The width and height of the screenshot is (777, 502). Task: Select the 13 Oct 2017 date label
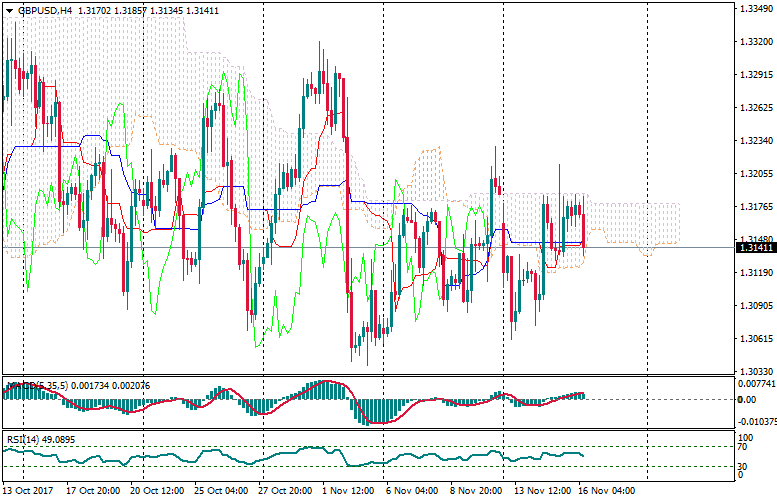coord(29,491)
